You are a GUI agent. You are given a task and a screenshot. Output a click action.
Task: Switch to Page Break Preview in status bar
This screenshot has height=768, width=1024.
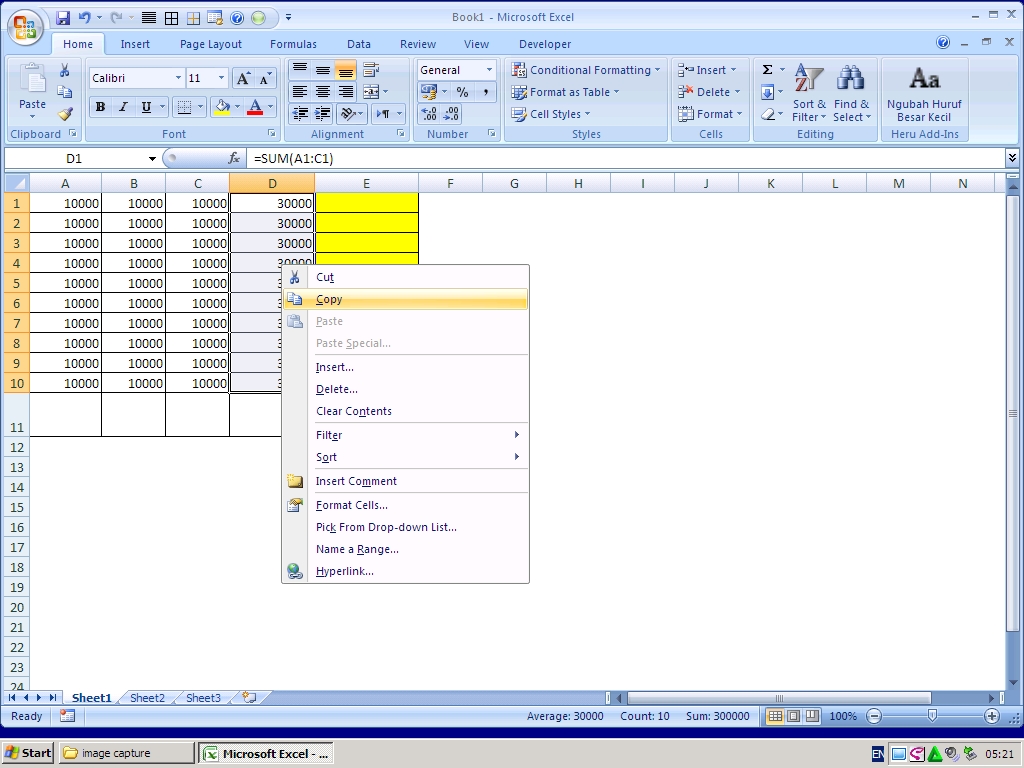[812, 716]
